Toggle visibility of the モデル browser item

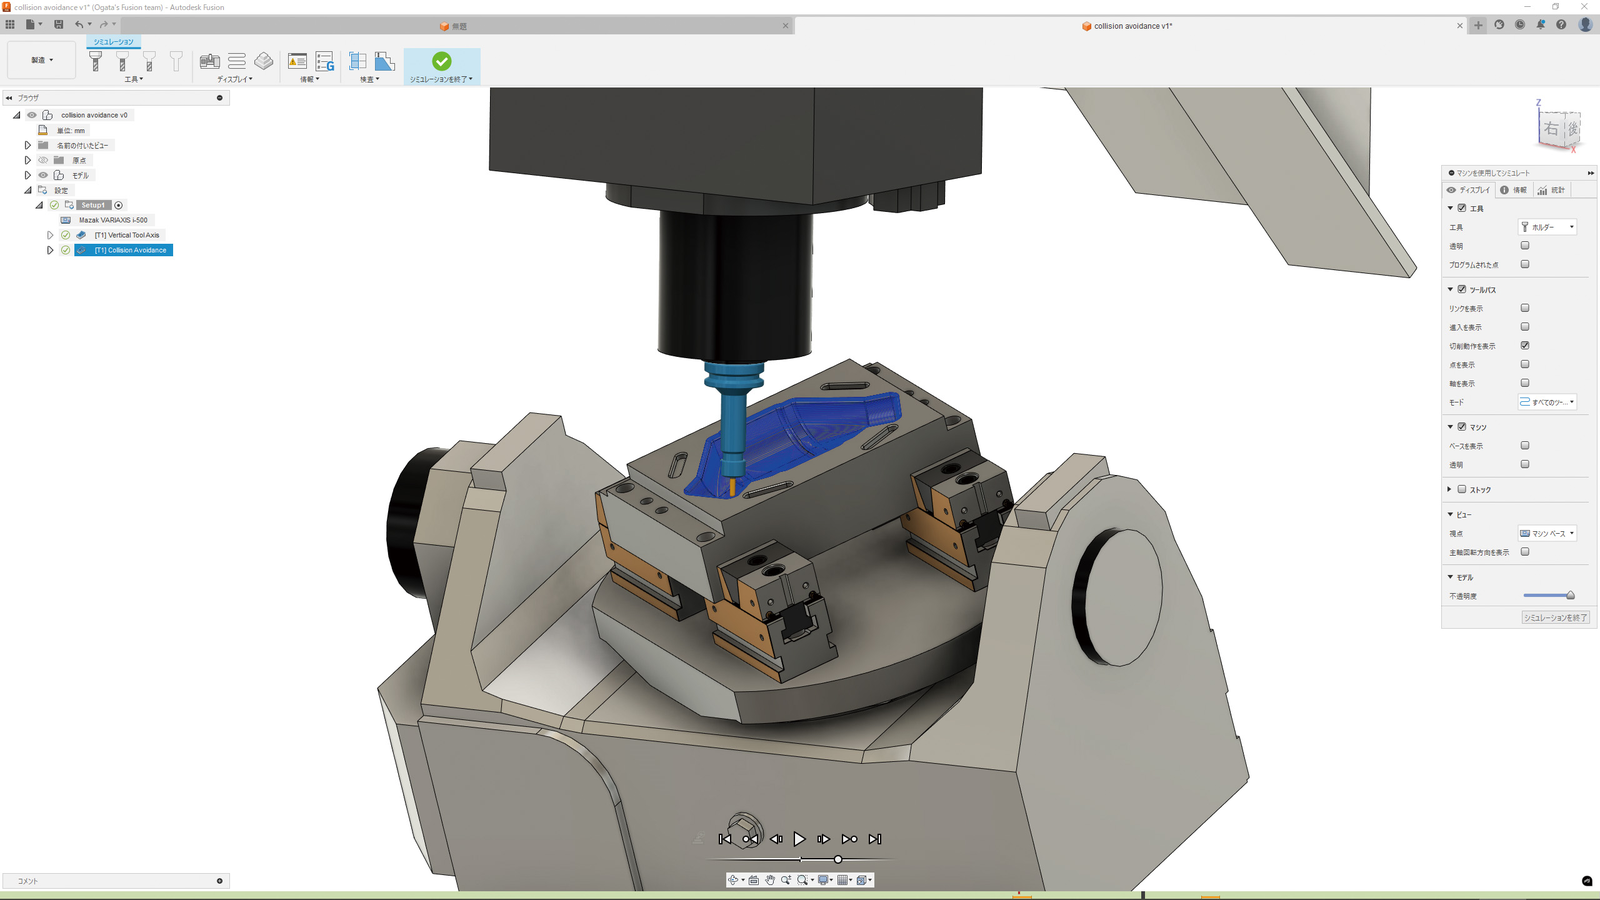coord(43,175)
